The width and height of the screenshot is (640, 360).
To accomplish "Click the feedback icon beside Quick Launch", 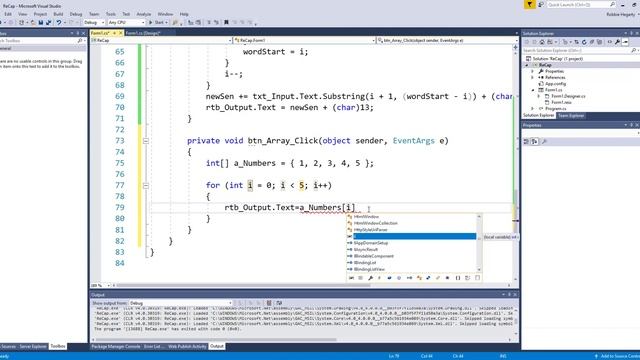I will pyautogui.click(x=541, y=4).
